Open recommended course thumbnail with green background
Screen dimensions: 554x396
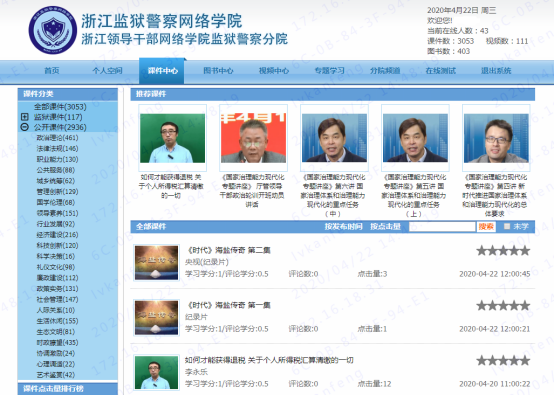tap(172, 138)
